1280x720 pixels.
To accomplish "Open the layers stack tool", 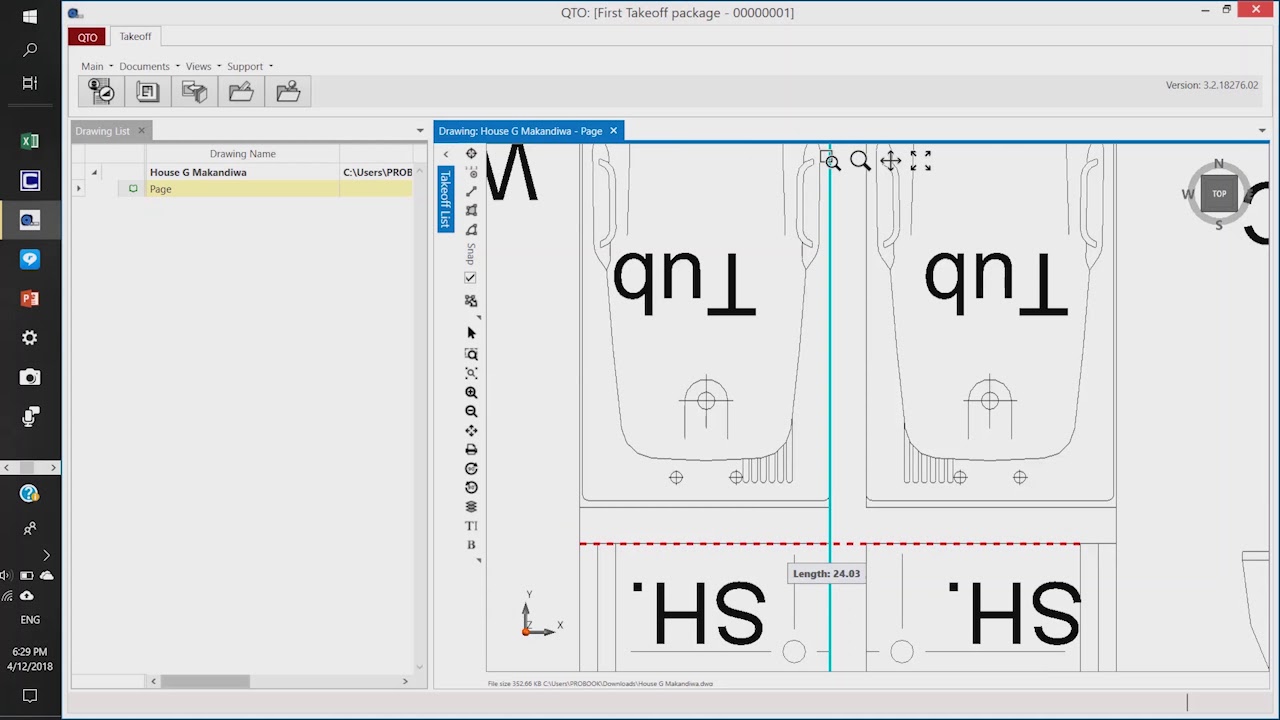I will tap(471, 507).
